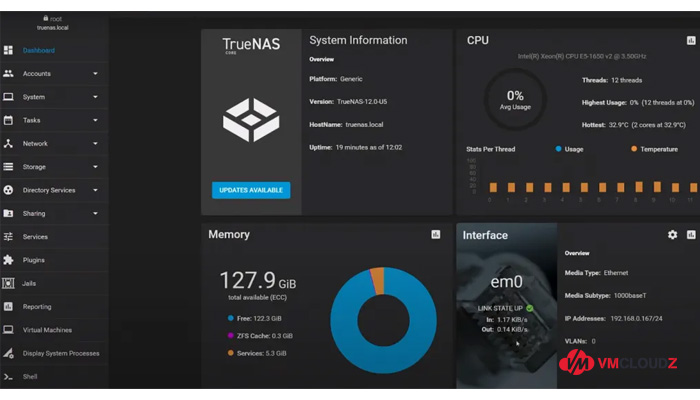Open the Dashboard menu item
This screenshot has width=700, height=400.
tap(54, 50)
